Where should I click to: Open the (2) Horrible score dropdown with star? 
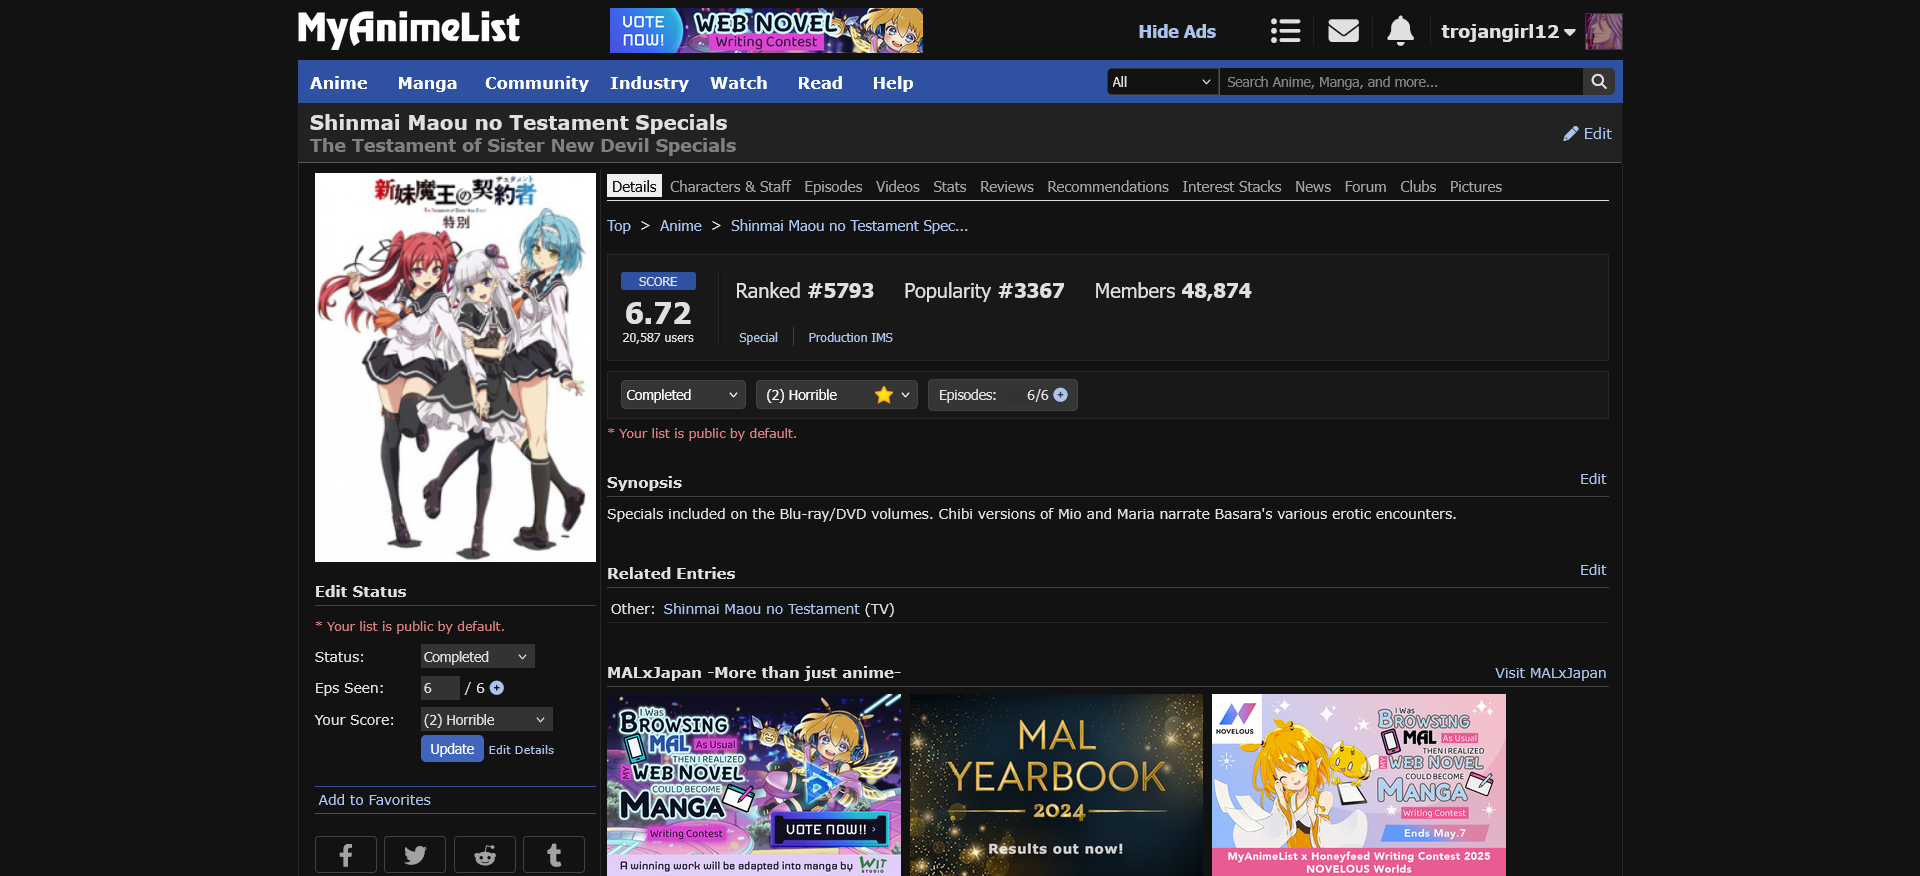[836, 395]
